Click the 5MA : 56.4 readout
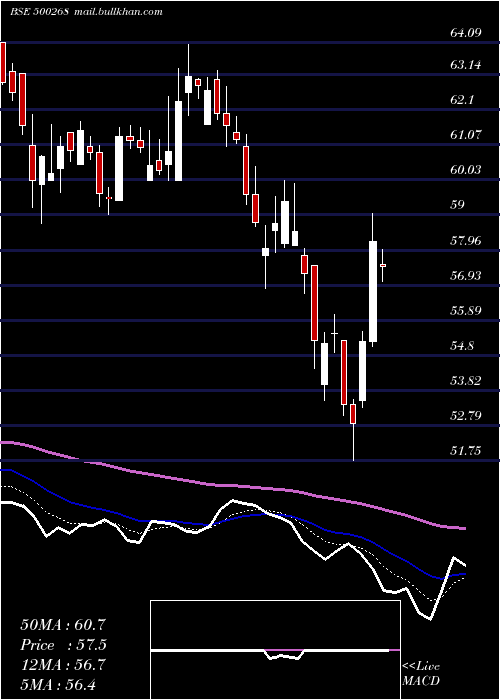This screenshot has height=700, width=500. pos(58,685)
